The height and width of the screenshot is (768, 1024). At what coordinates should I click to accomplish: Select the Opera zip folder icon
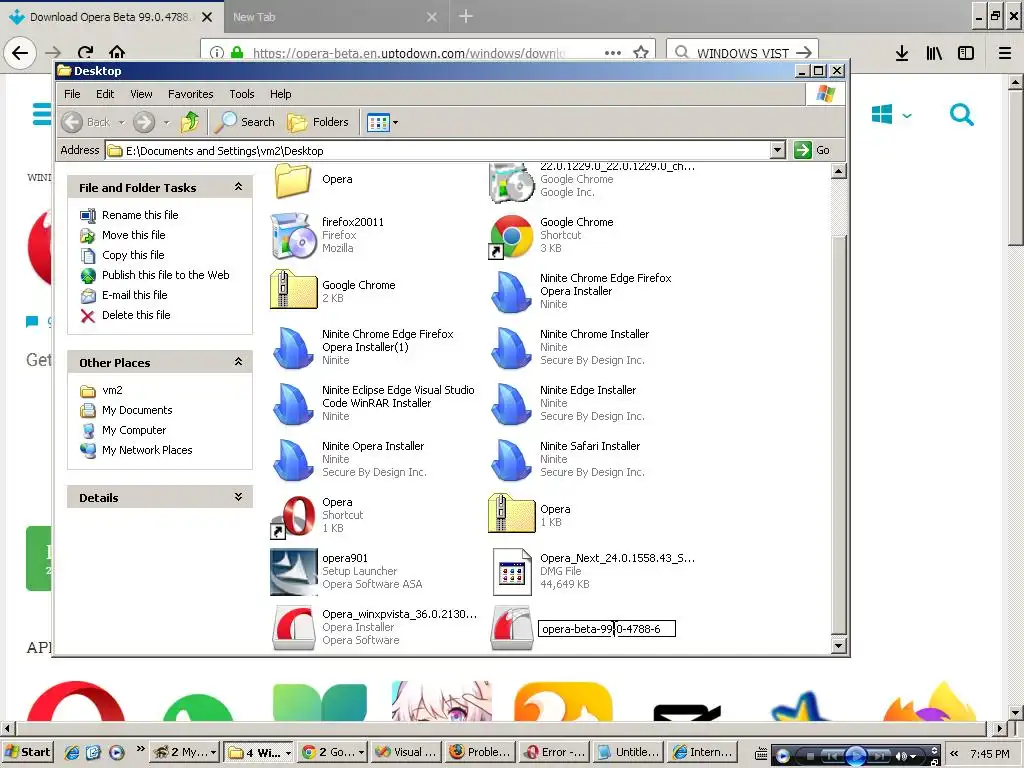pos(512,513)
